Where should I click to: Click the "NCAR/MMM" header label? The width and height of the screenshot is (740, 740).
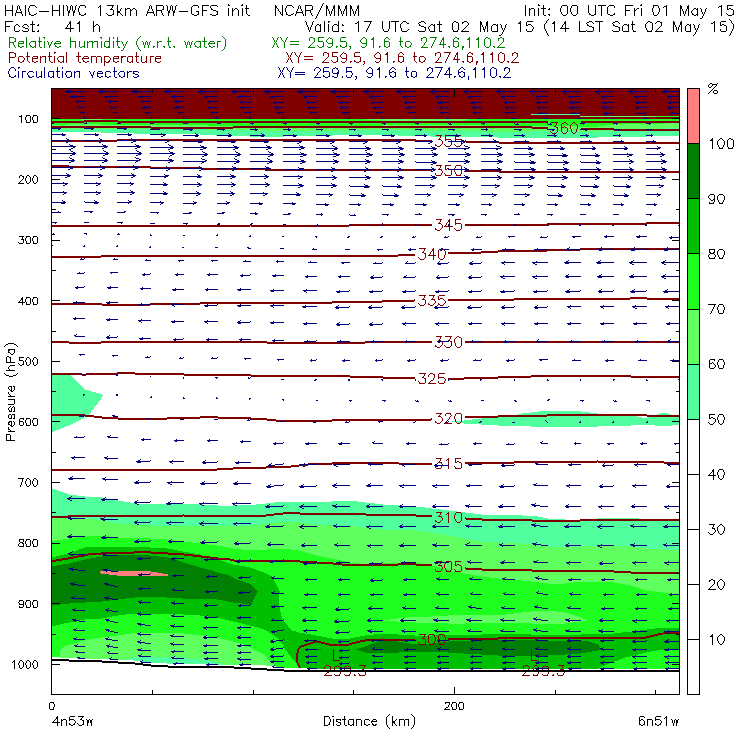coord(317,11)
